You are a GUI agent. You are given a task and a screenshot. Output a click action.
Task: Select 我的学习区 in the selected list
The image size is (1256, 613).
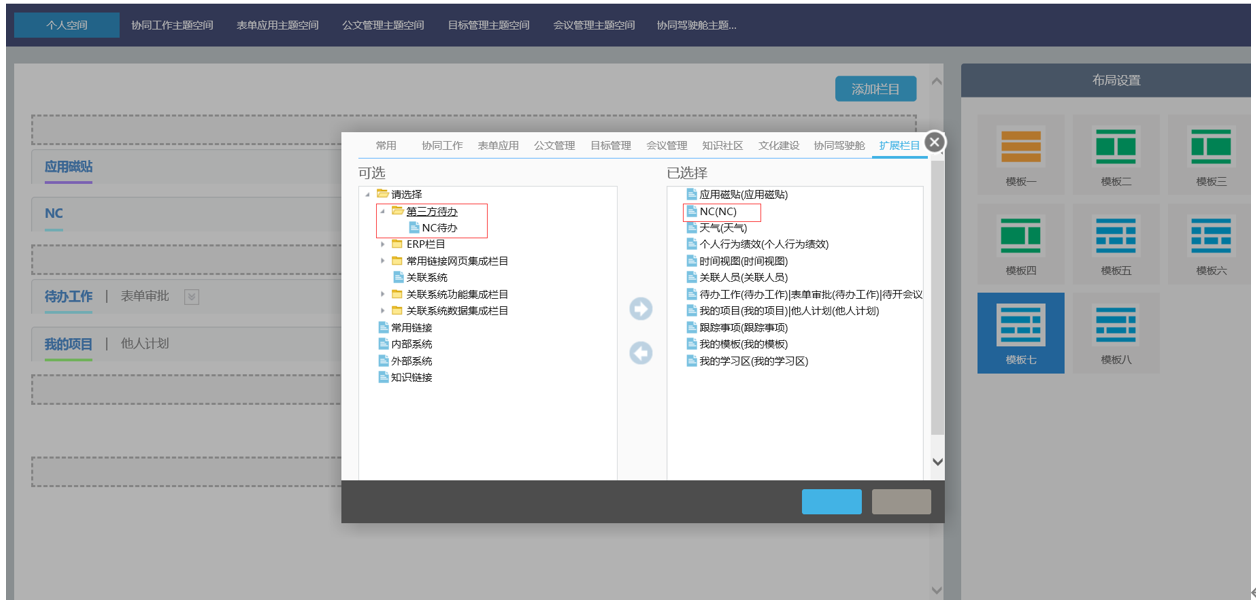coord(753,361)
